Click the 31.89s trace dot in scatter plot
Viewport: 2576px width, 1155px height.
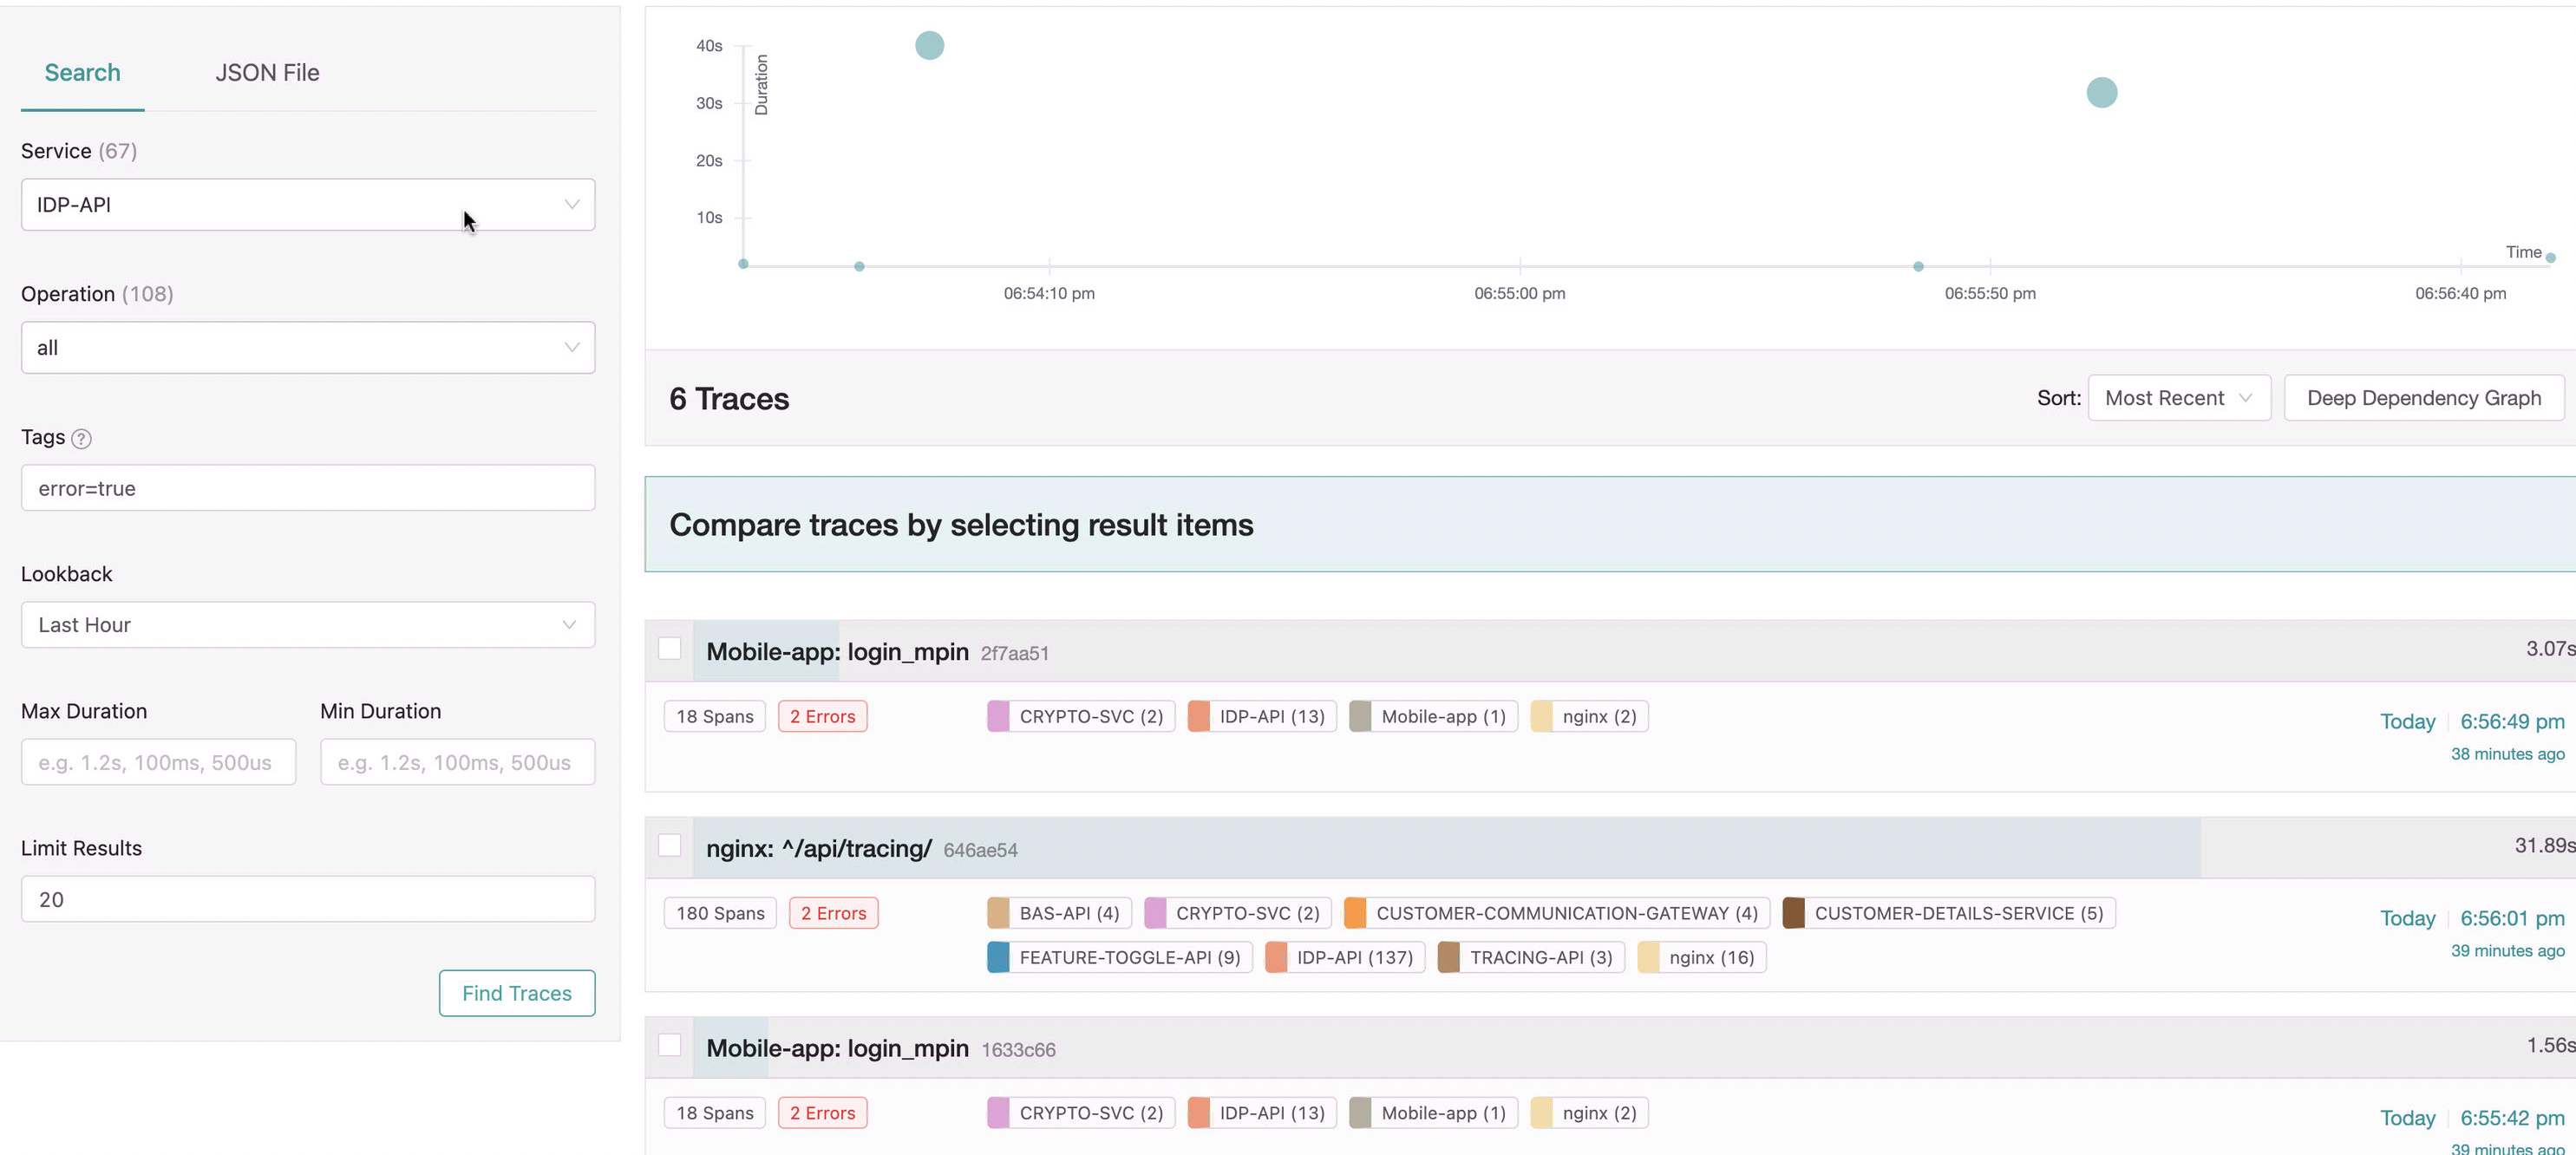point(2101,92)
